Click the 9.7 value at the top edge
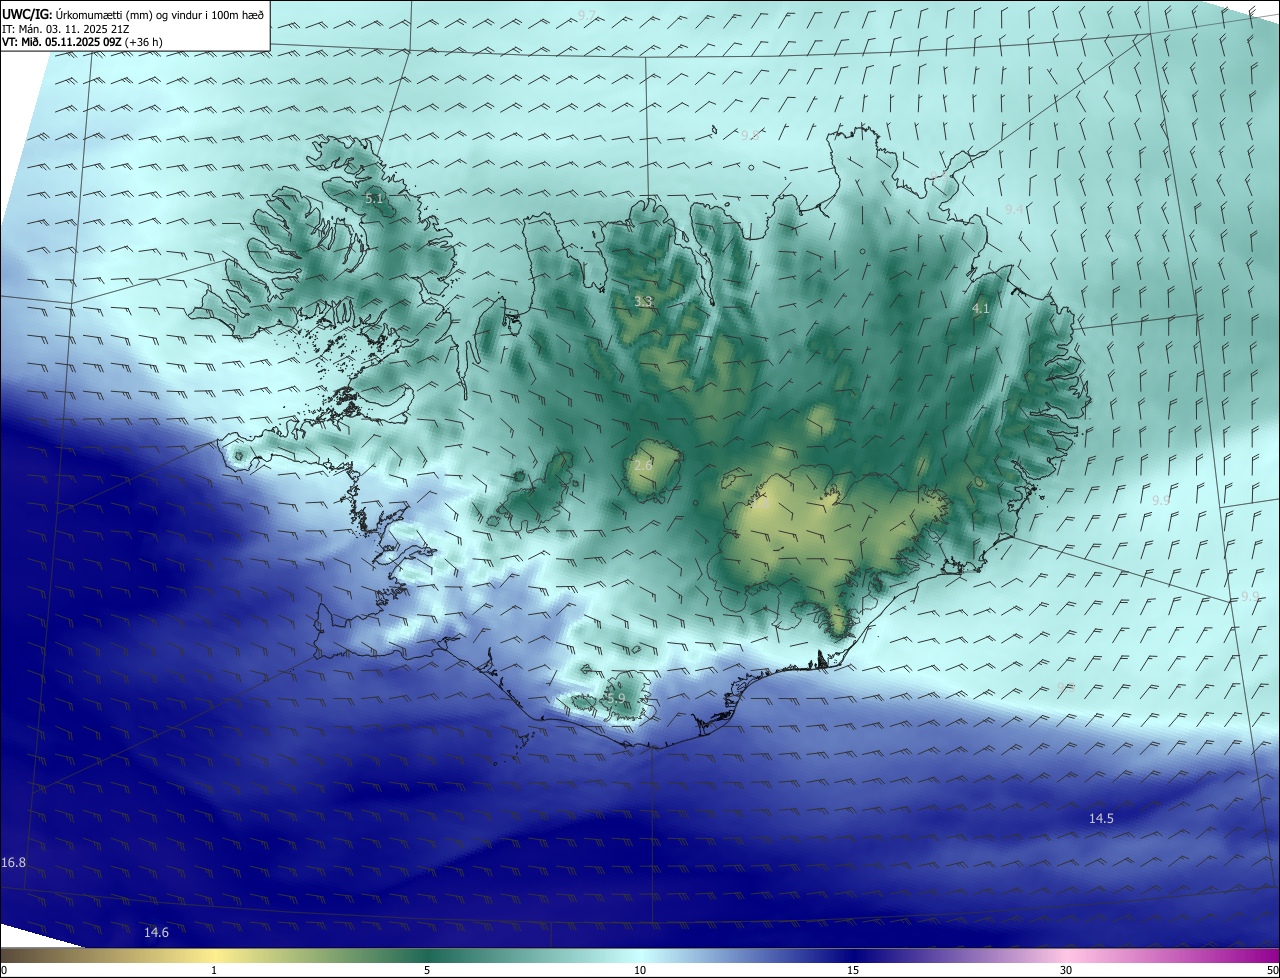1280x978 pixels. point(587,15)
